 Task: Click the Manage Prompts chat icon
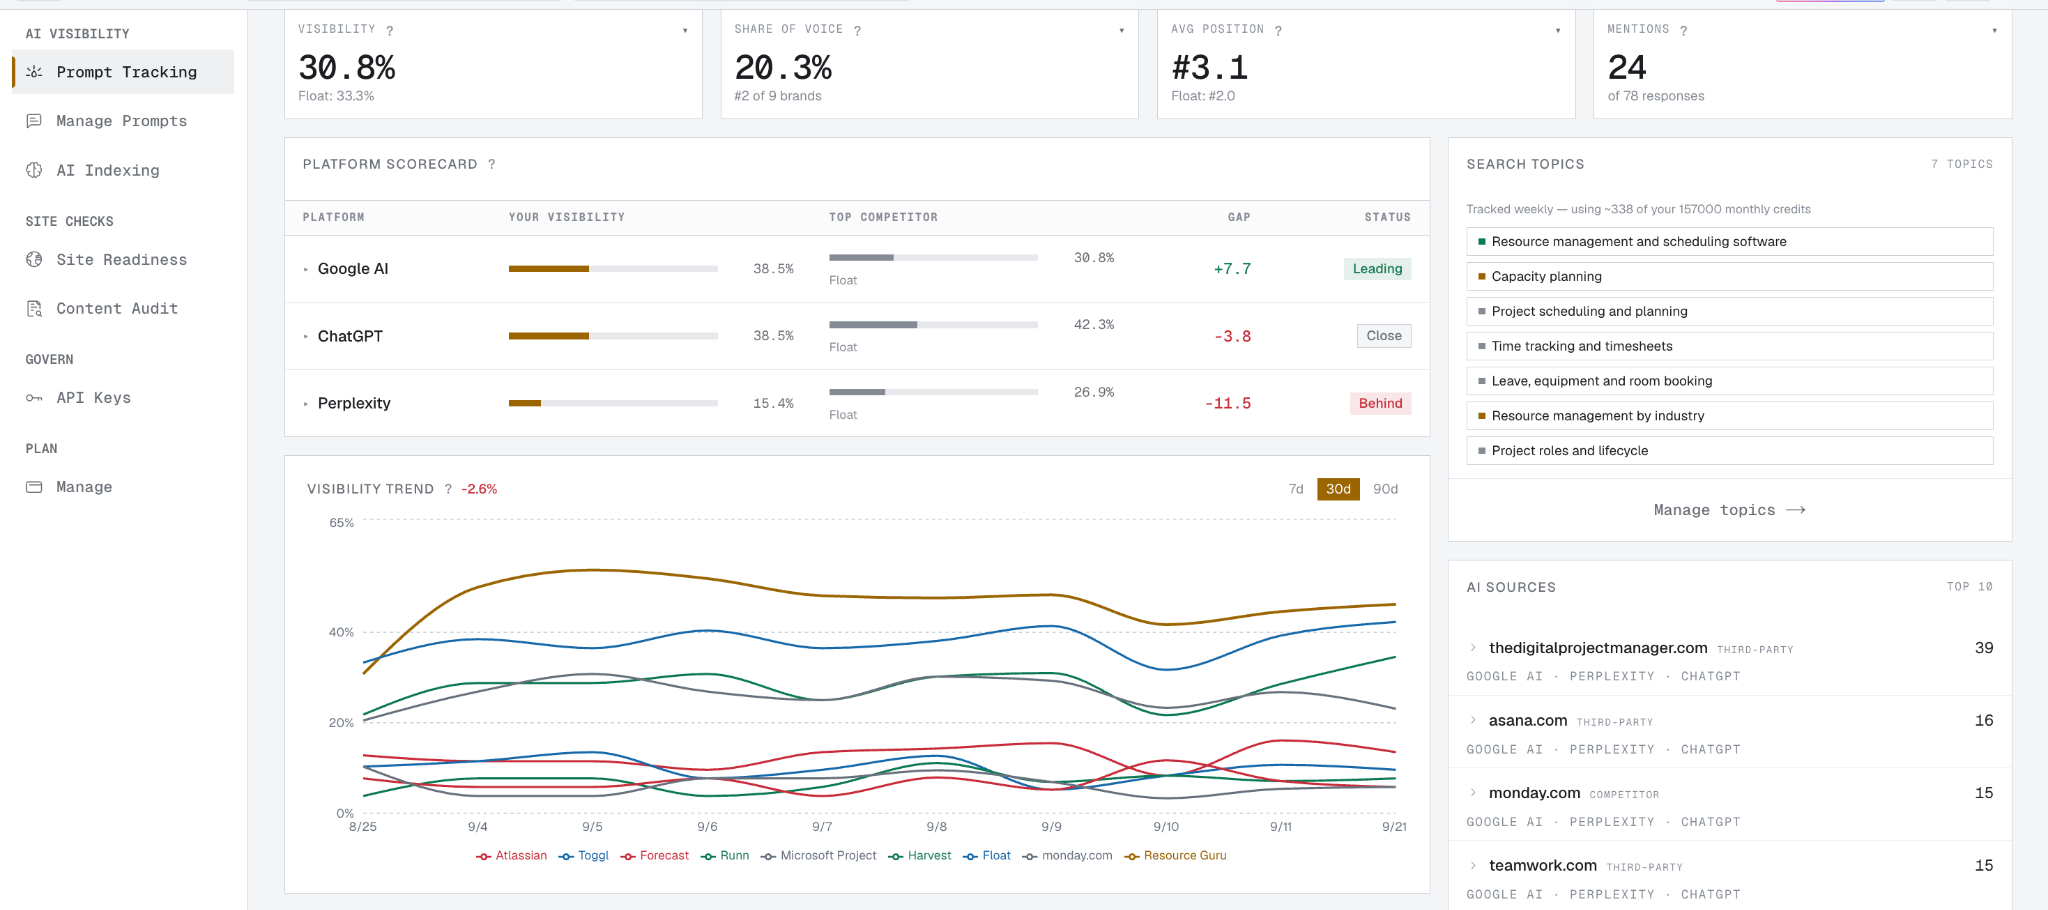(34, 121)
